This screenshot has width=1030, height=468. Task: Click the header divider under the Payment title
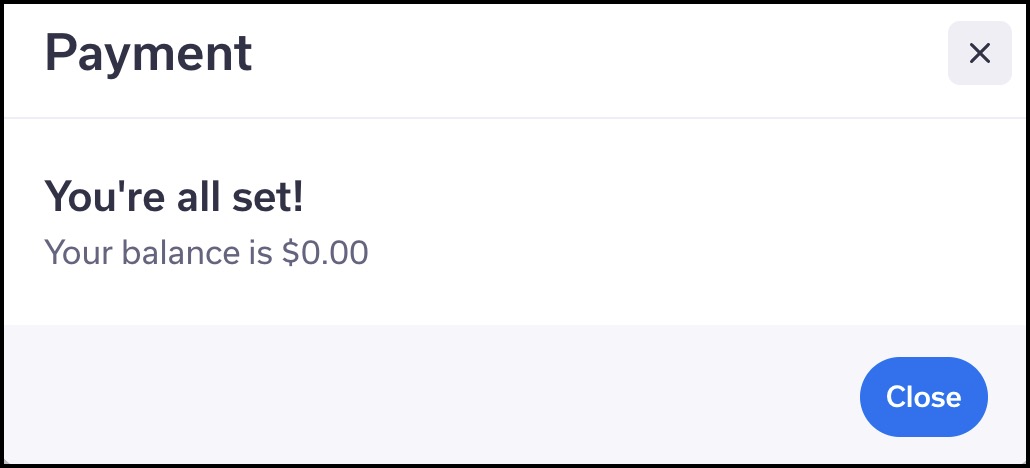tap(515, 118)
